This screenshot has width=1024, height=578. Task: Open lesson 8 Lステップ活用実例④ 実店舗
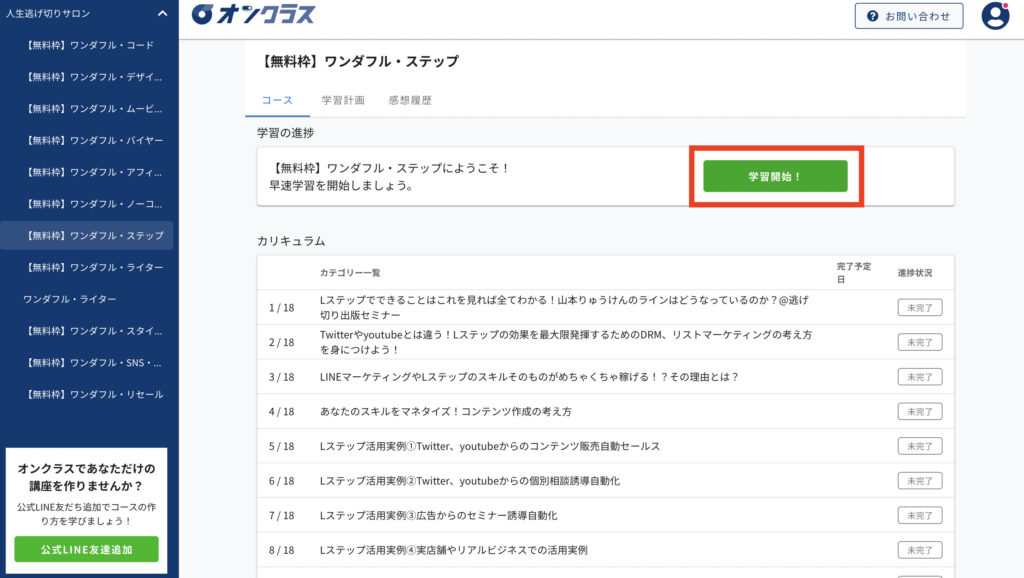coord(452,550)
